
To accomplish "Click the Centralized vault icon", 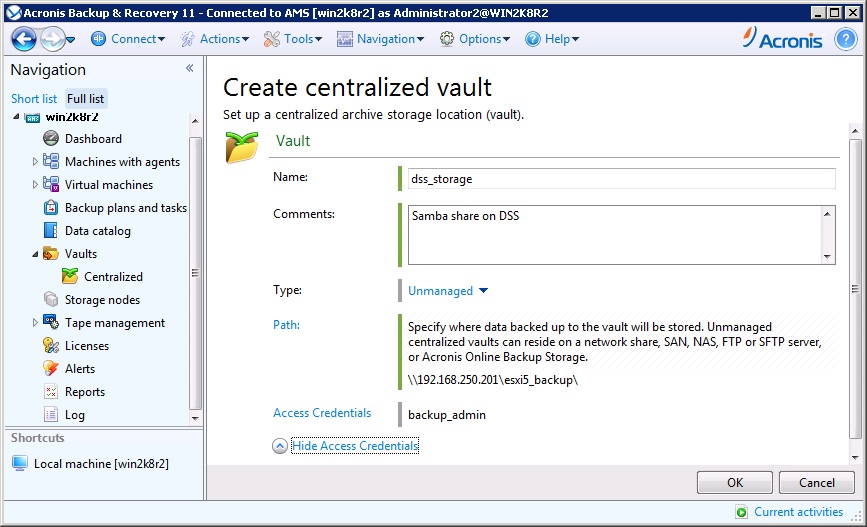I will pos(70,276).
